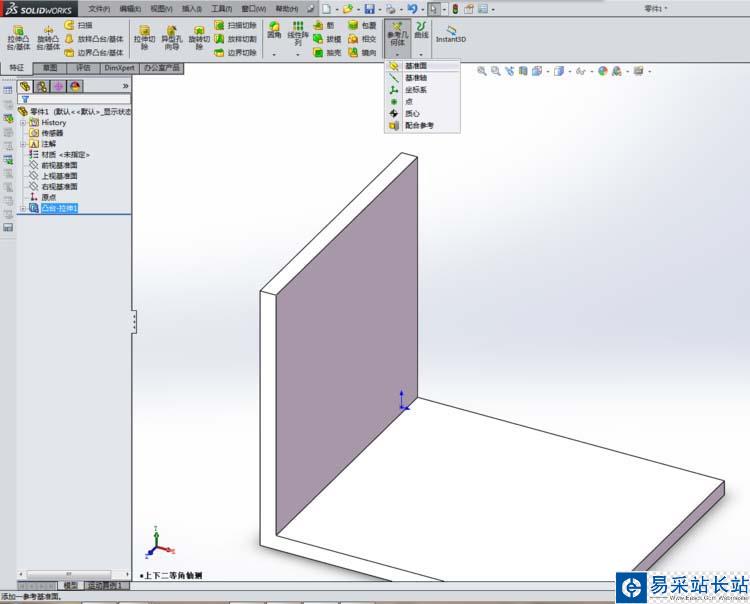Toggle Instant3D mode
This screenshot has height=604, width=750.
point(451,33)
